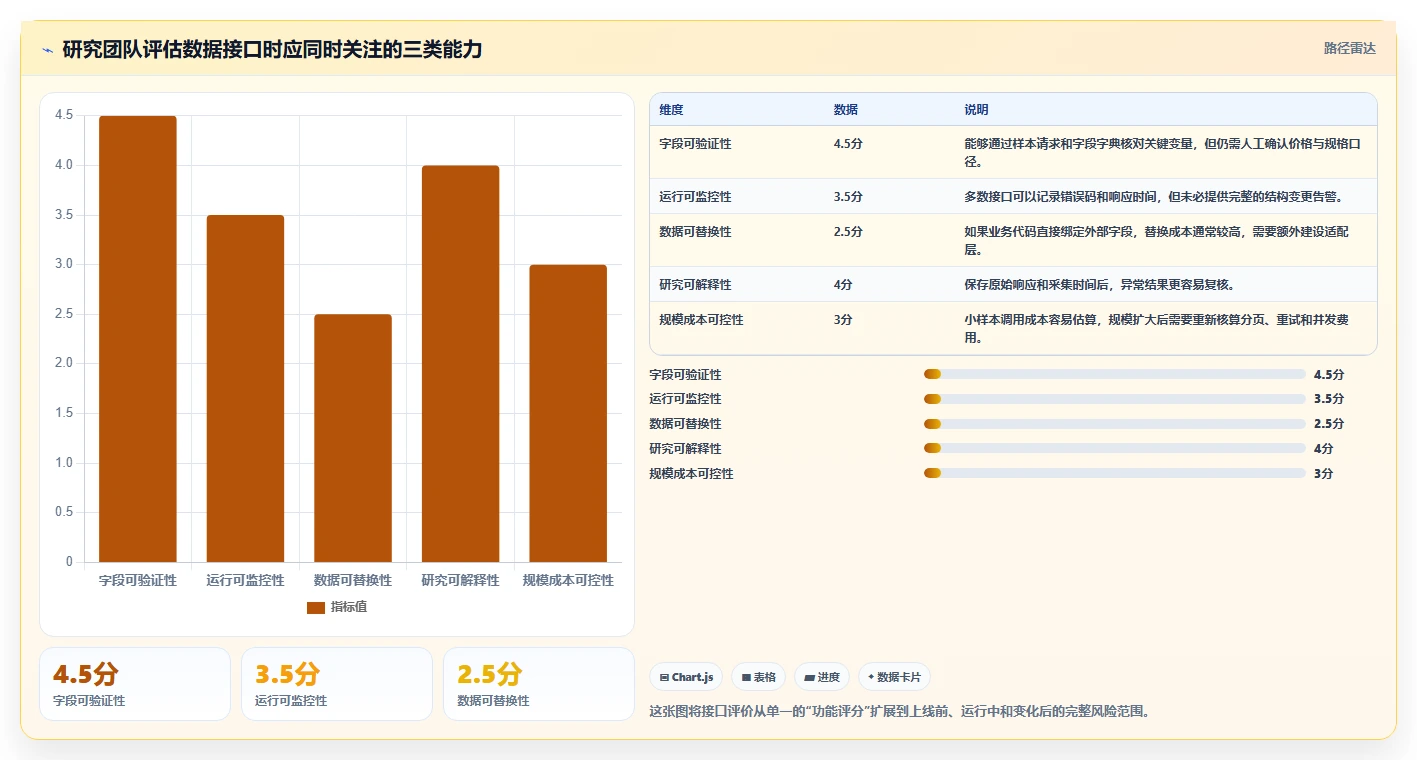Click the 规模成本可控性 progress bar

click(x=1115, y=473)
